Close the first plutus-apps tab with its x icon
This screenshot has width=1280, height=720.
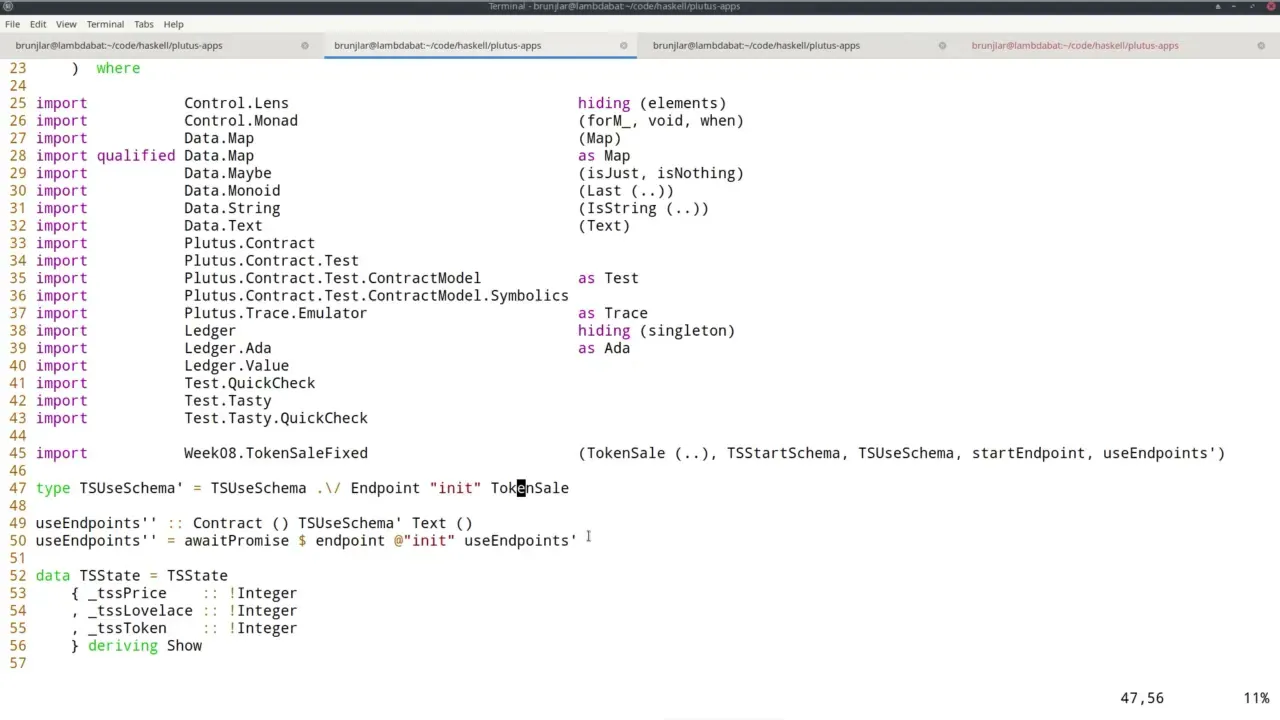[305, 45]
